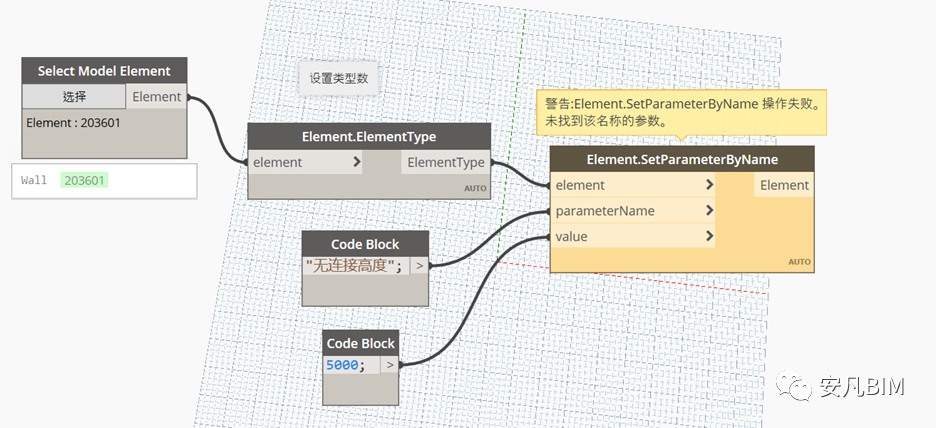Expand the chevron beside the parameterName input
The image size is (936, 428).
click(x=709, y=211)
